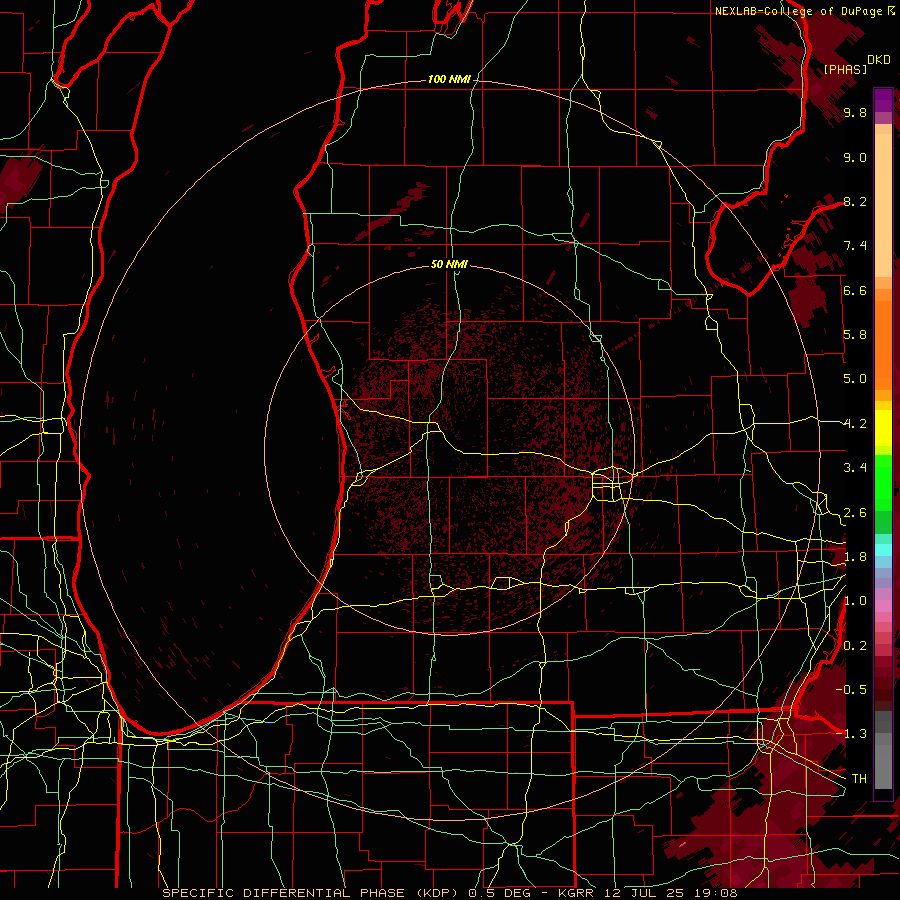The image size is (900, 900).
Task: Click the [PHAS] label above the color bar
Action: click(845, 69)
